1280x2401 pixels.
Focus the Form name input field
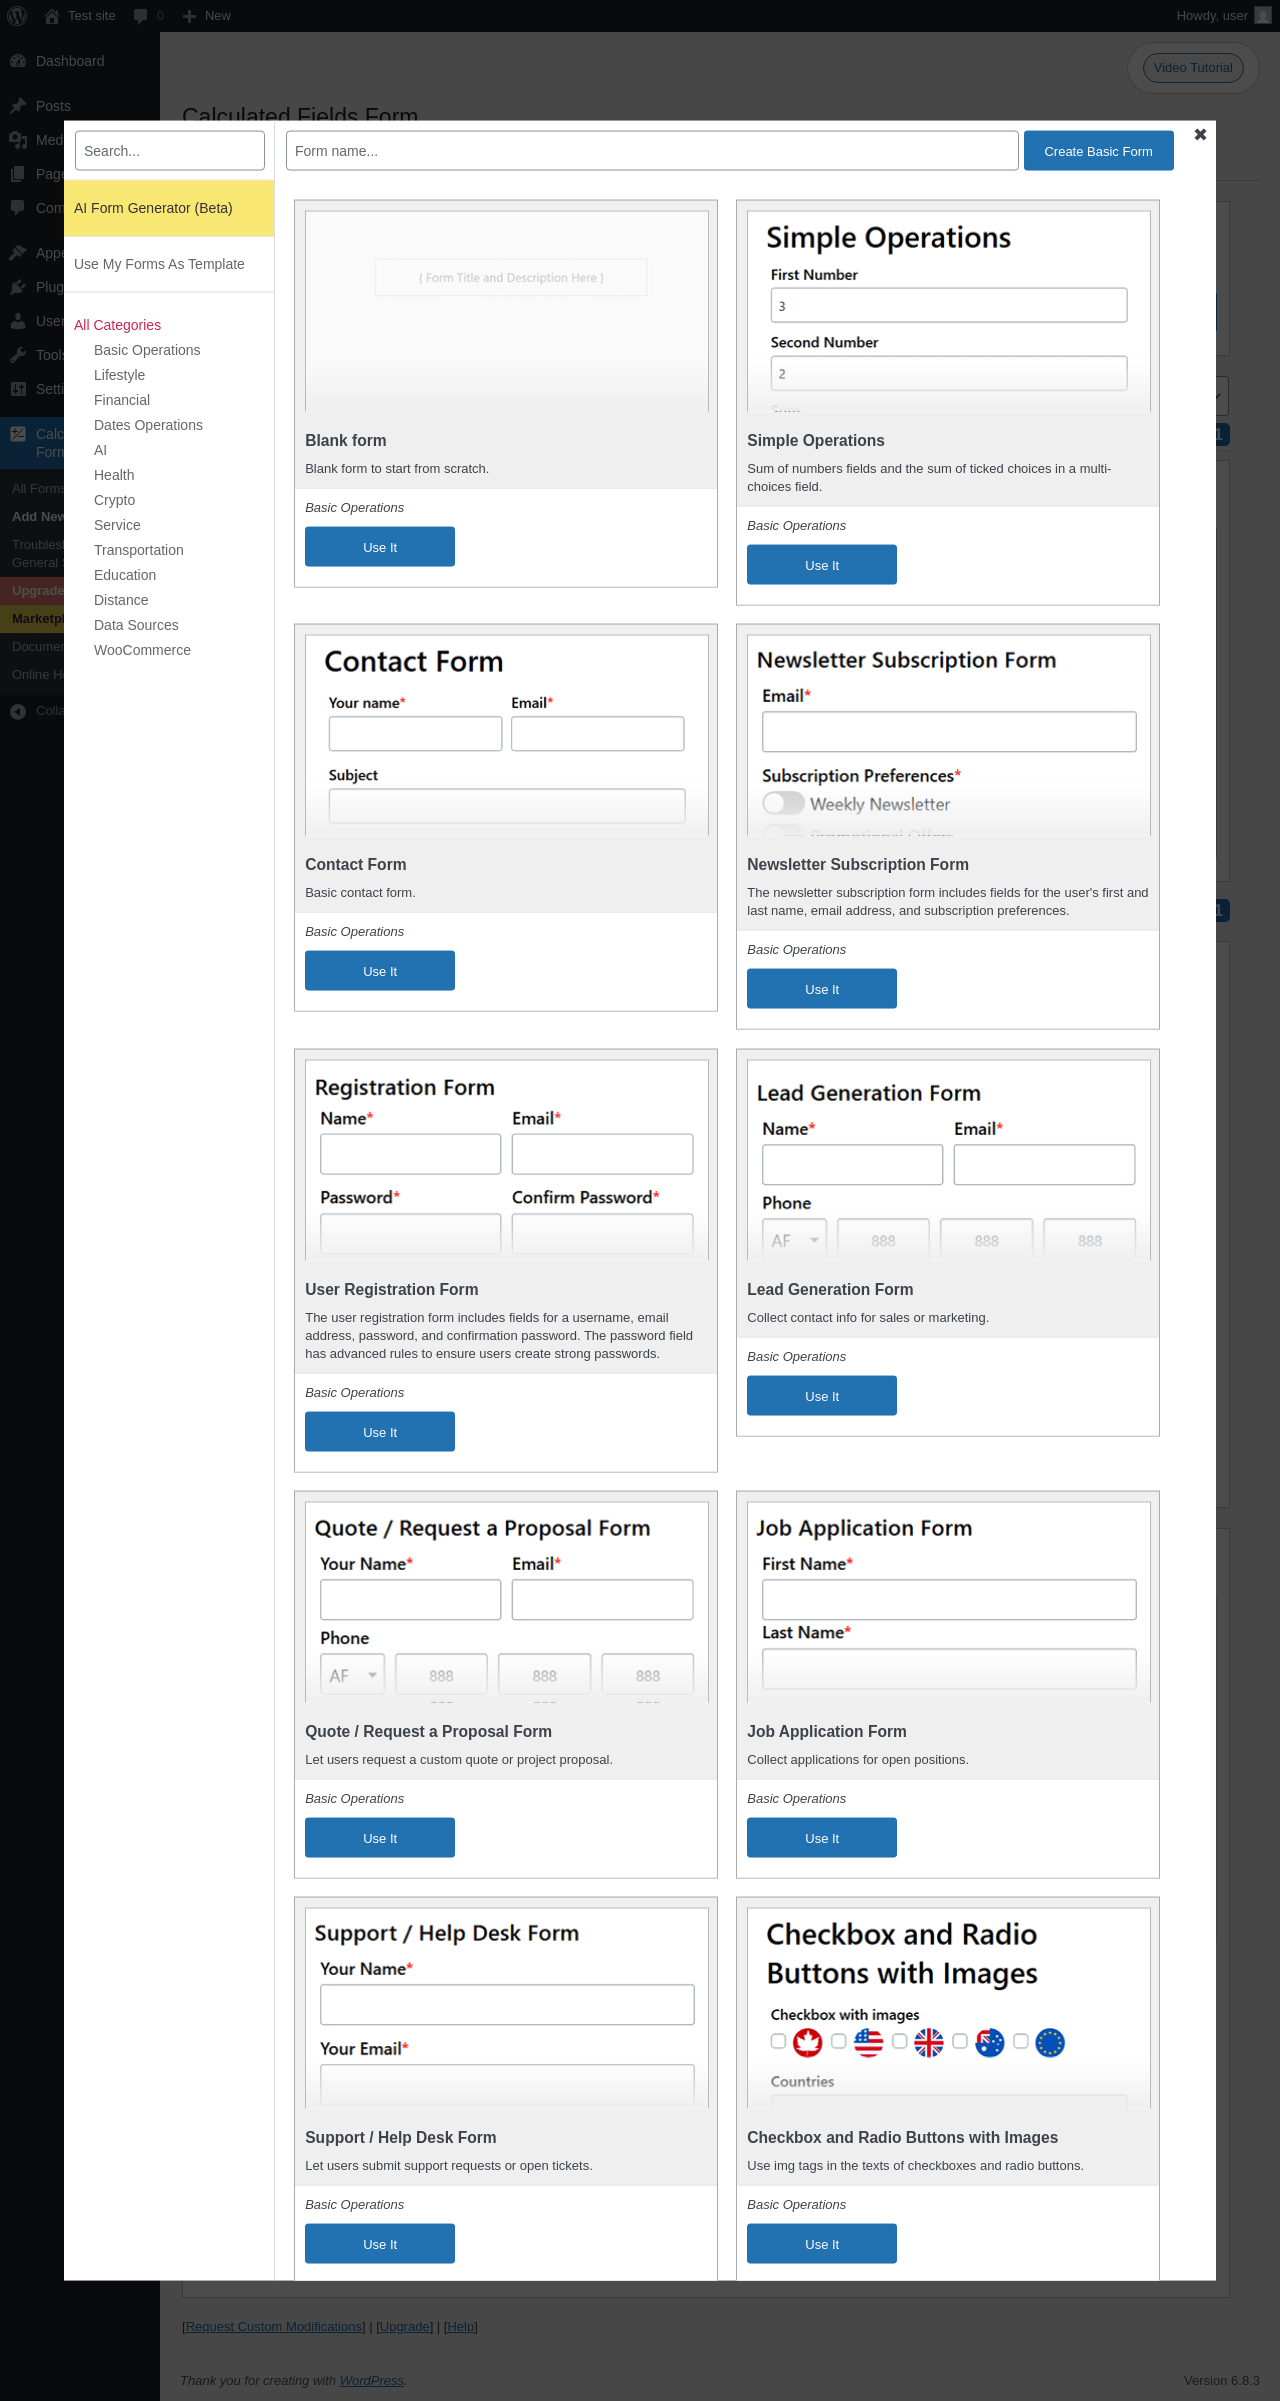[652, 151]
